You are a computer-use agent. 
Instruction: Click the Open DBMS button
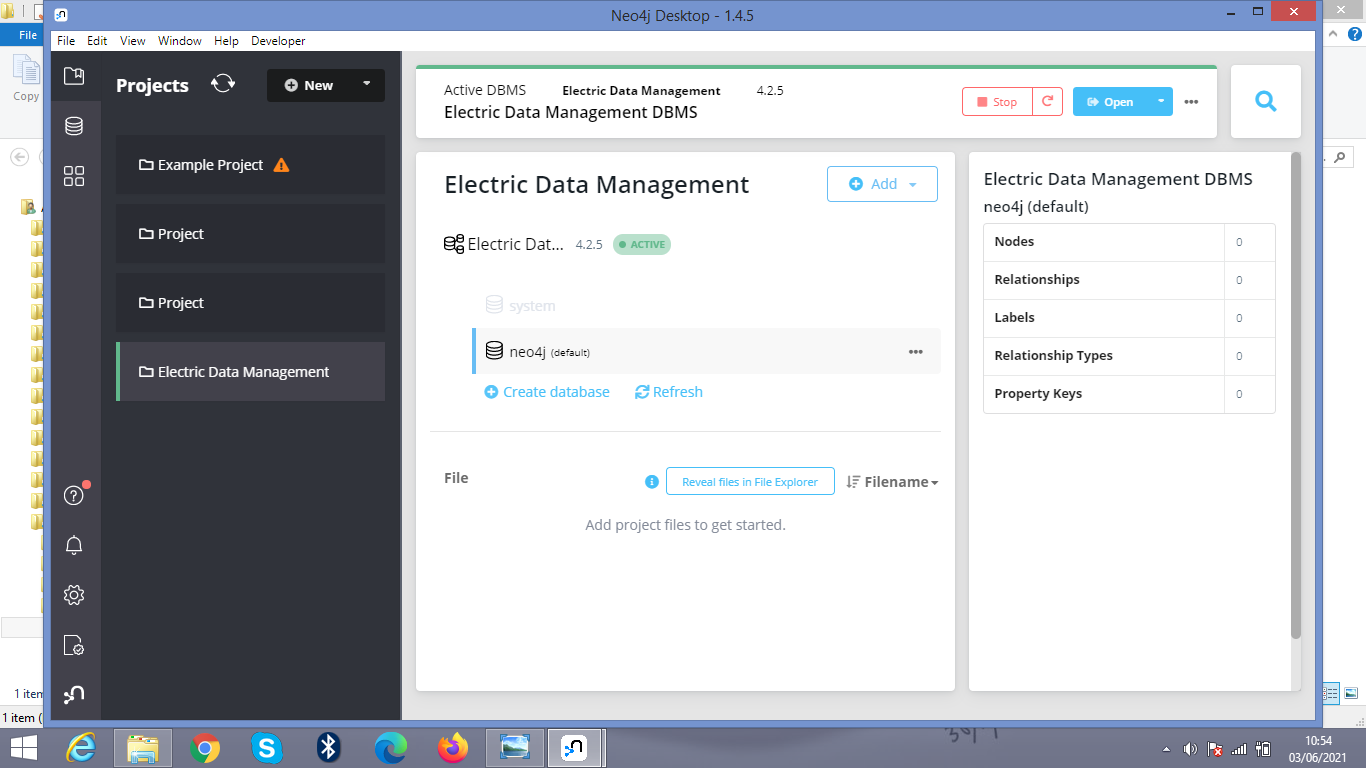tap(1110, 102)
